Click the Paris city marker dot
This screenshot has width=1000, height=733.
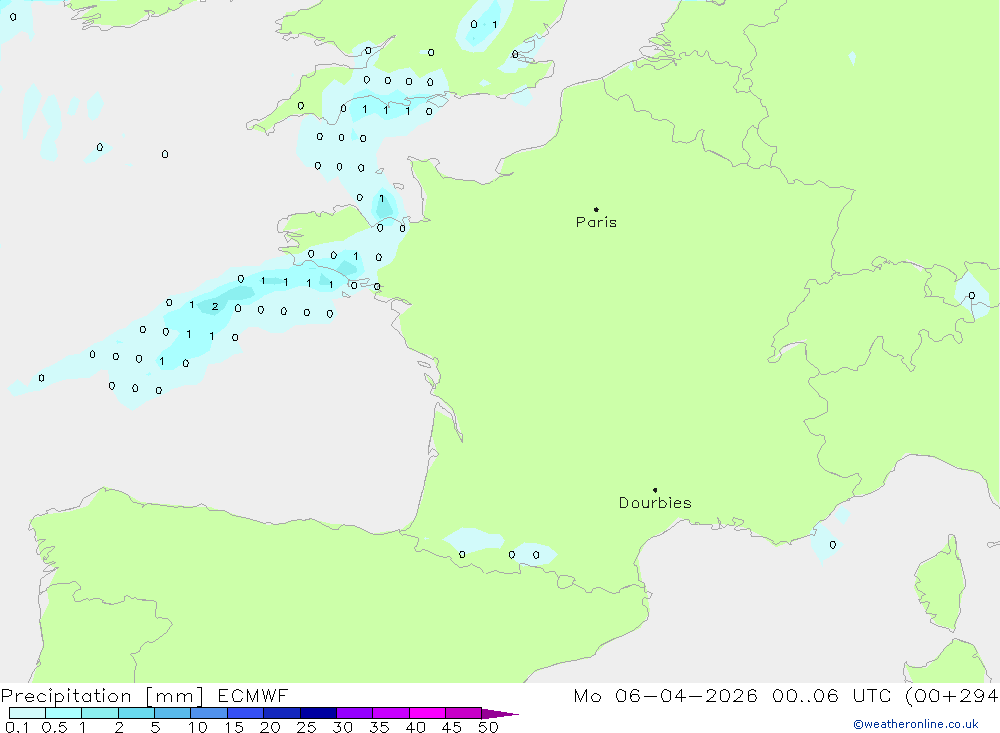point(596,210)
